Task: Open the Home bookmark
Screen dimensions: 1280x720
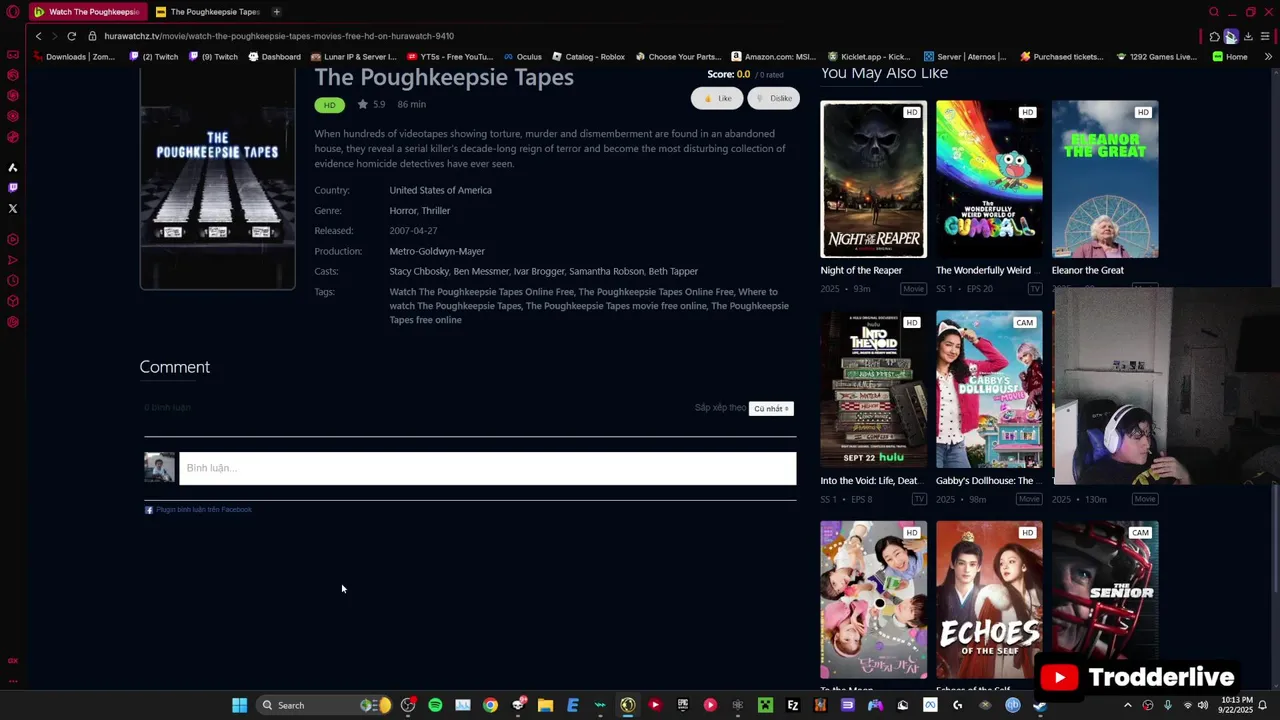Action: (1230, 57)
